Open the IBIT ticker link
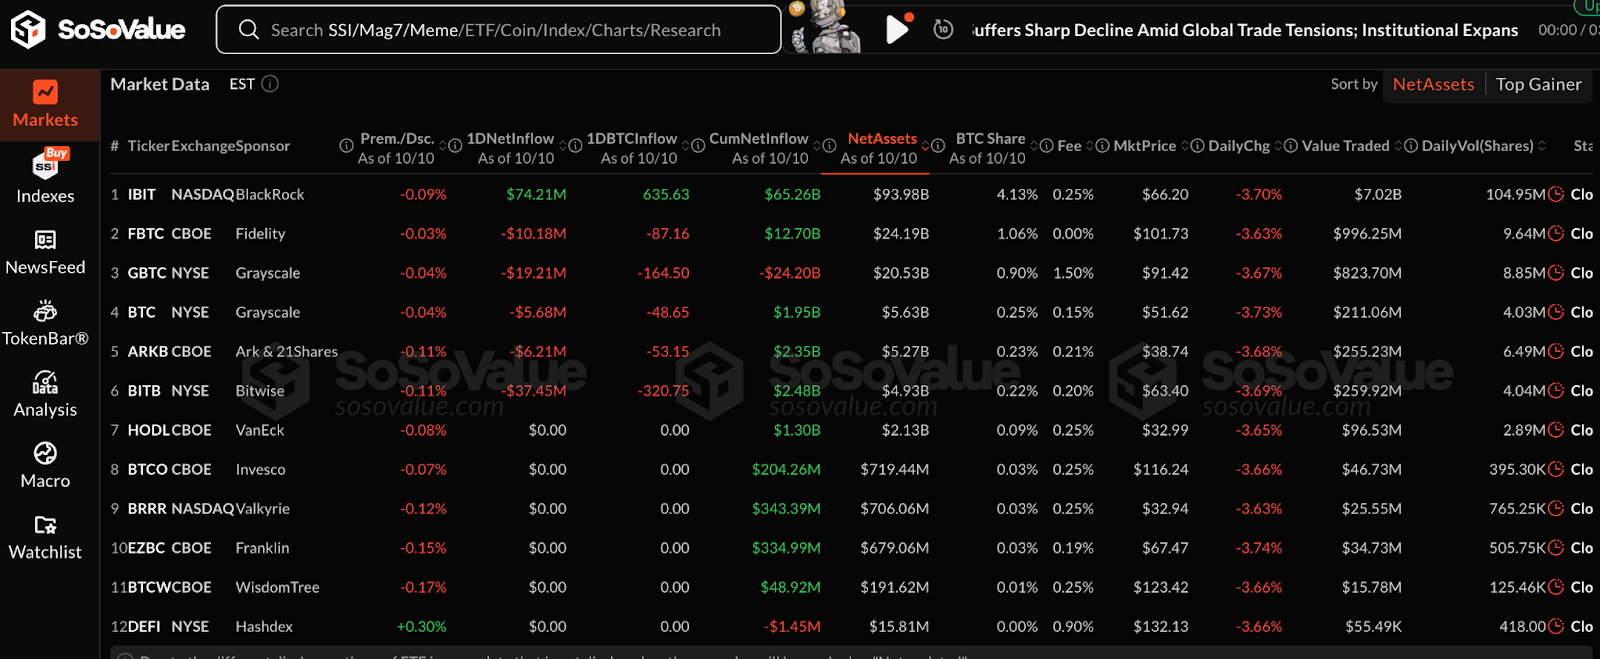Viewport: 1600px width, 659px height. pyautogui.click(x=141, y=194)
